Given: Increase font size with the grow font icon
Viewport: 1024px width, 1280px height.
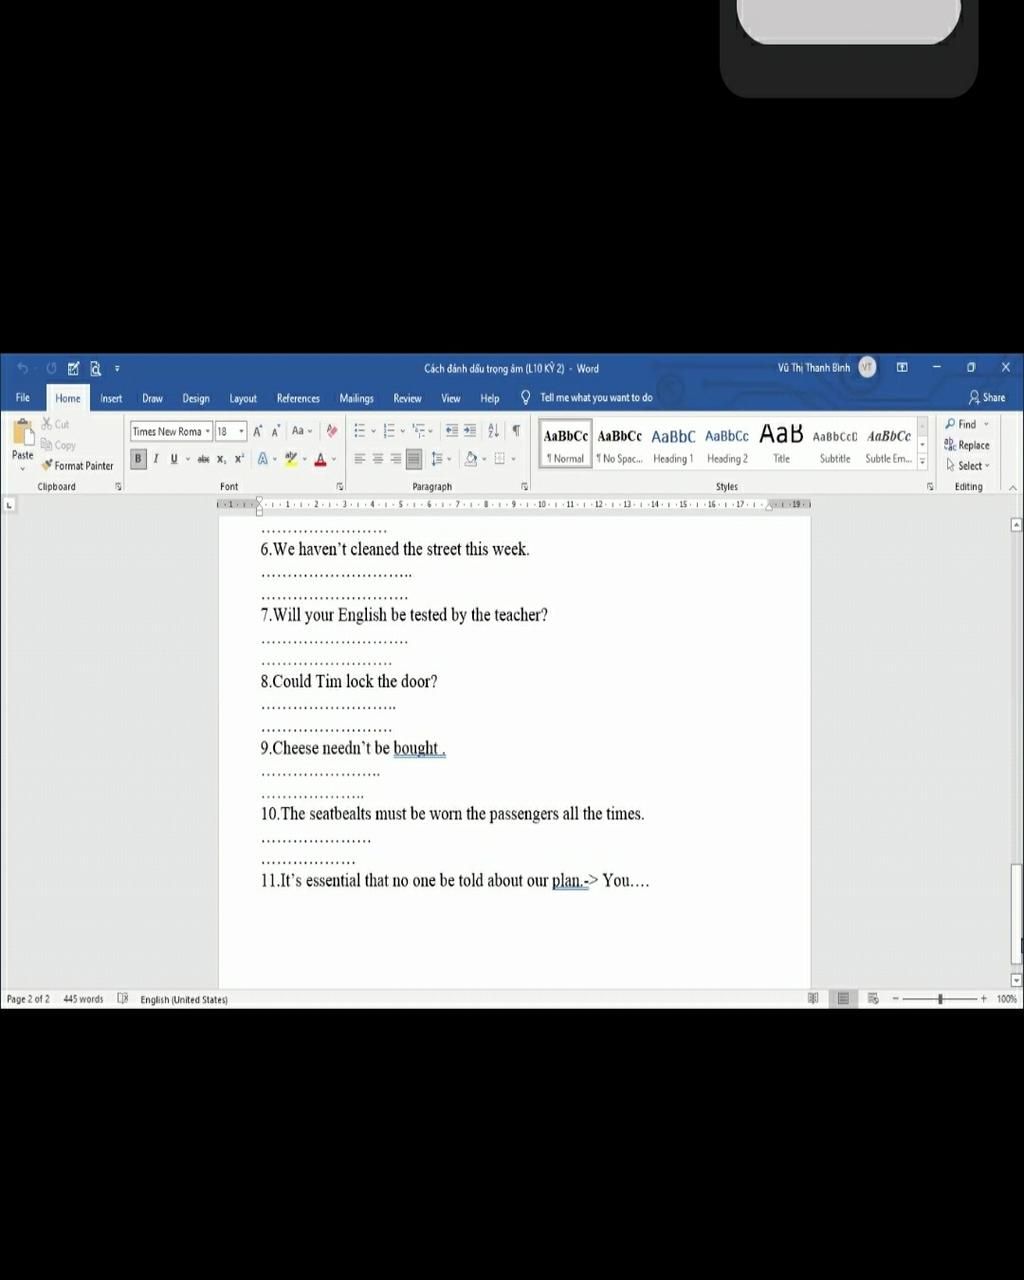Looking at the screenshot, I should pos(258,431).
